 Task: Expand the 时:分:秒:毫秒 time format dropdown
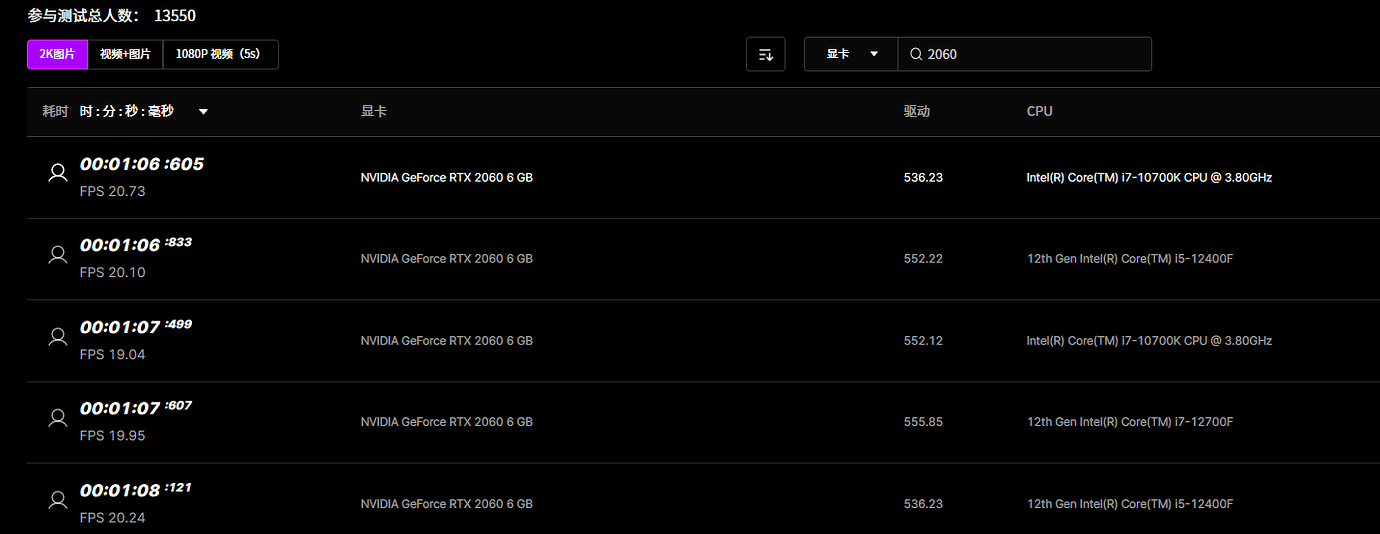tap(203, 111)
